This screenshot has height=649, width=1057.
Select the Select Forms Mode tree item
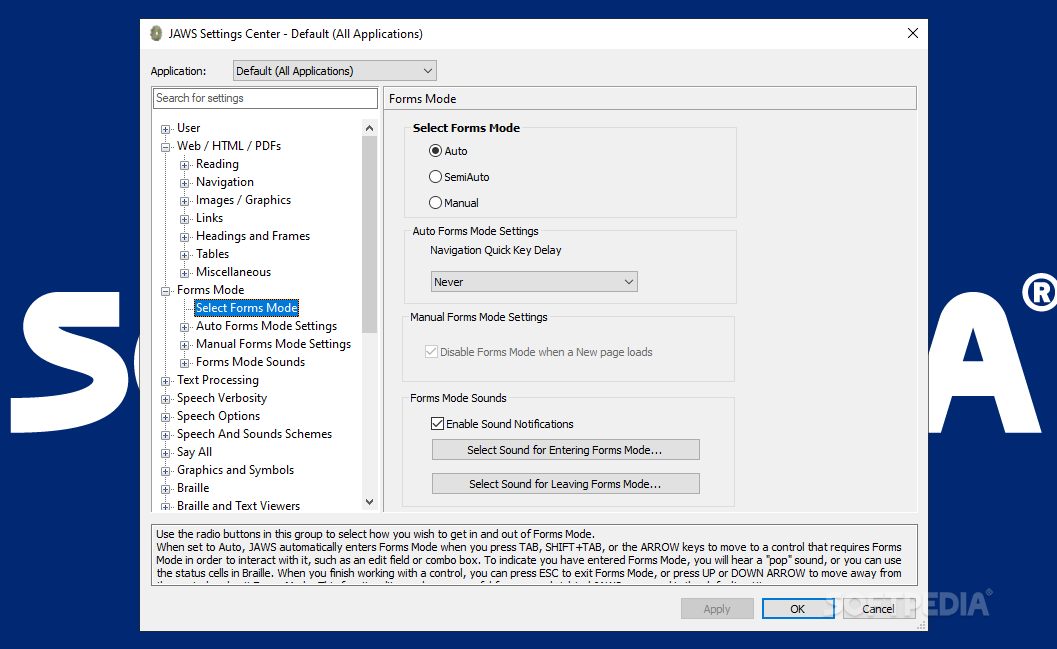pos(247,308)
